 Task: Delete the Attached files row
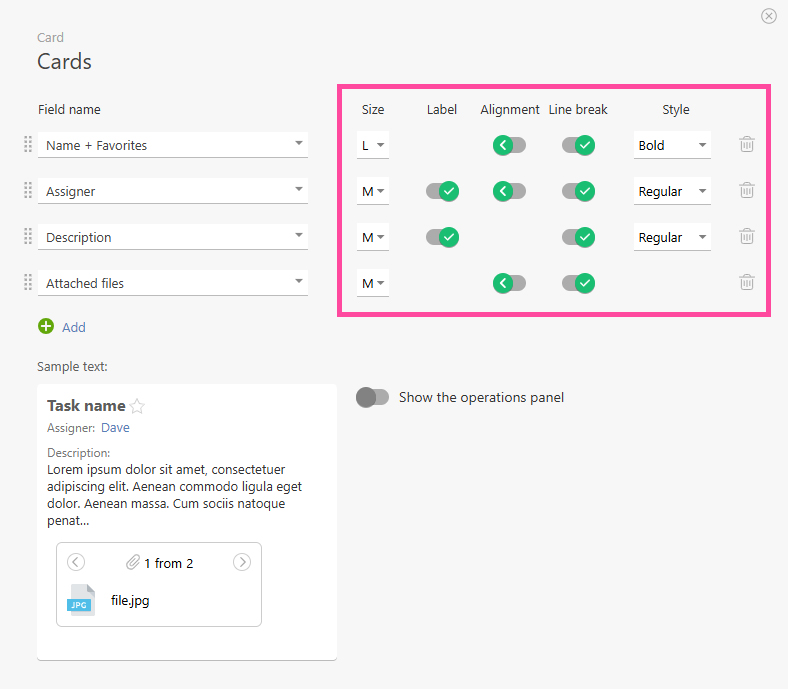(x=746, y=283)
